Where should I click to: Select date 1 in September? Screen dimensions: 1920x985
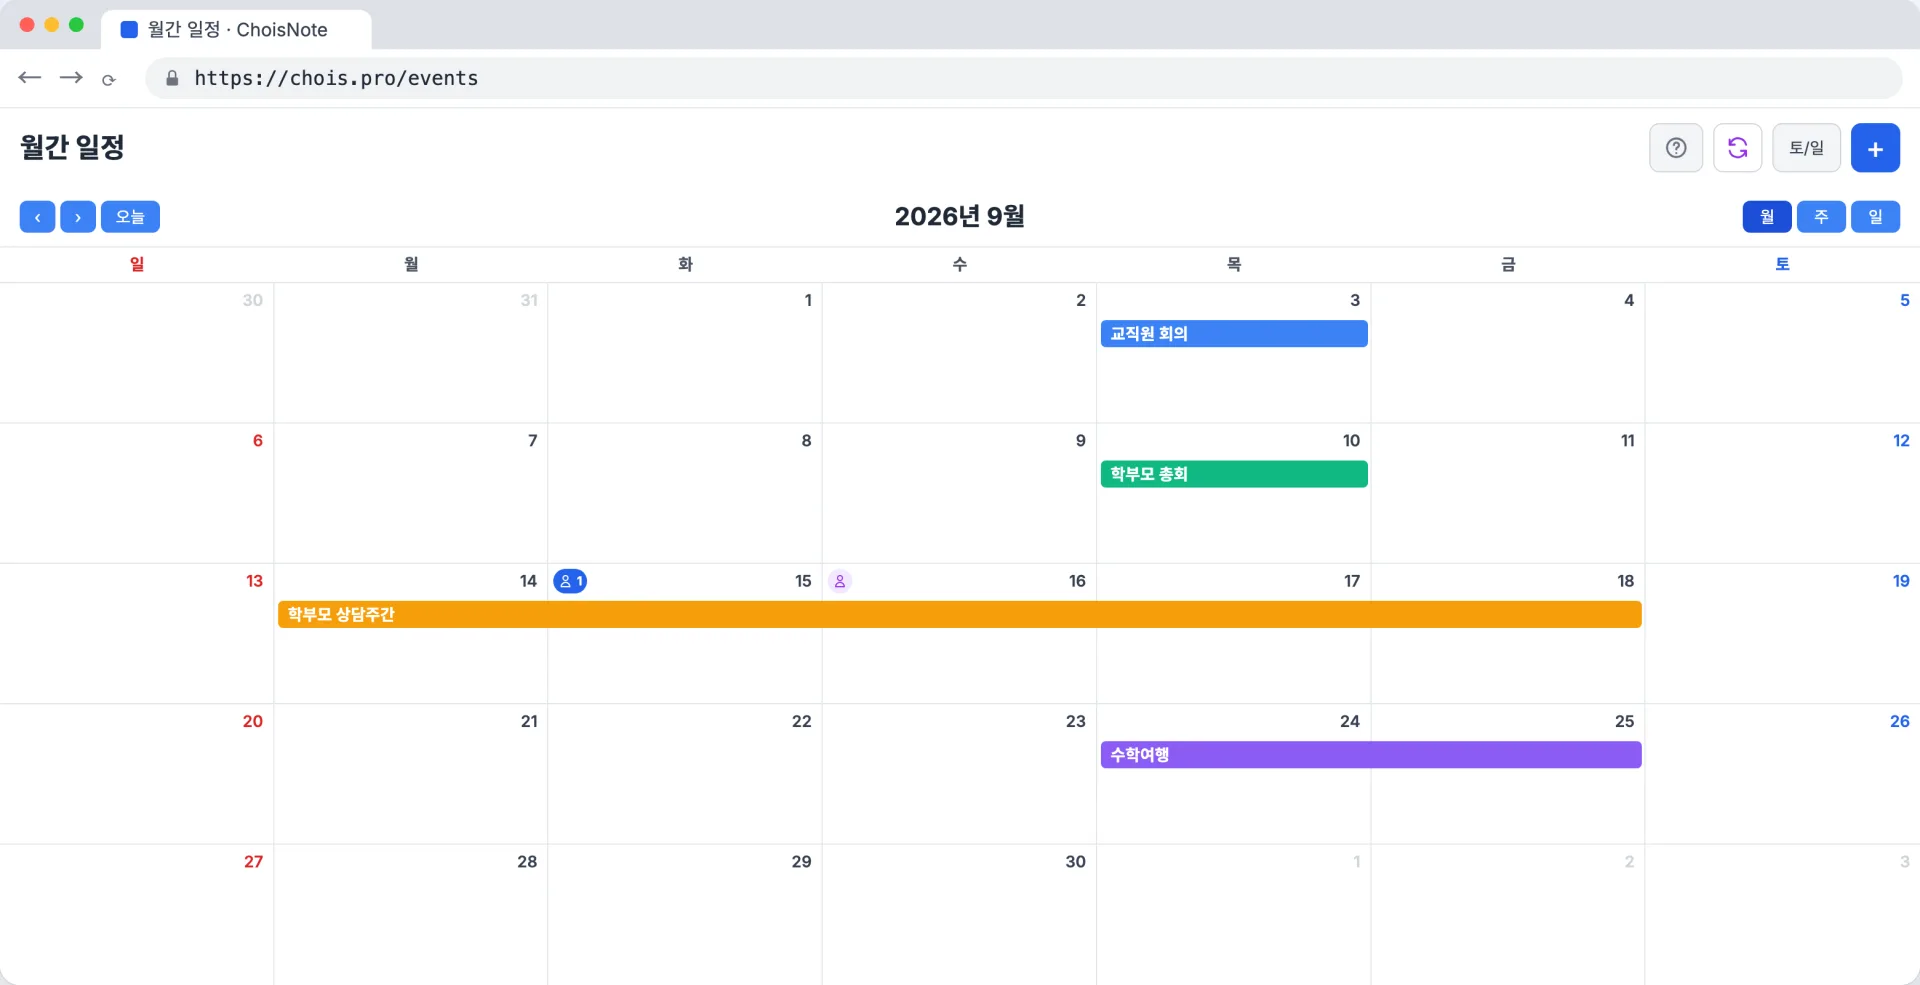click(x=685, y=353)
